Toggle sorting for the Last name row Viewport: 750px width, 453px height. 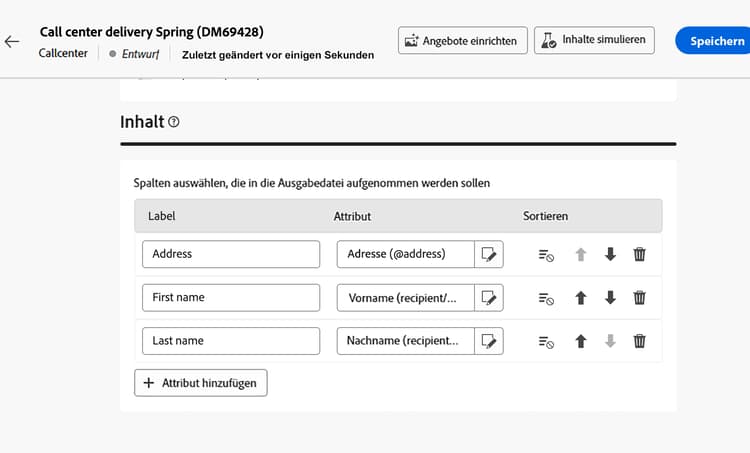(x=546, y=342)
